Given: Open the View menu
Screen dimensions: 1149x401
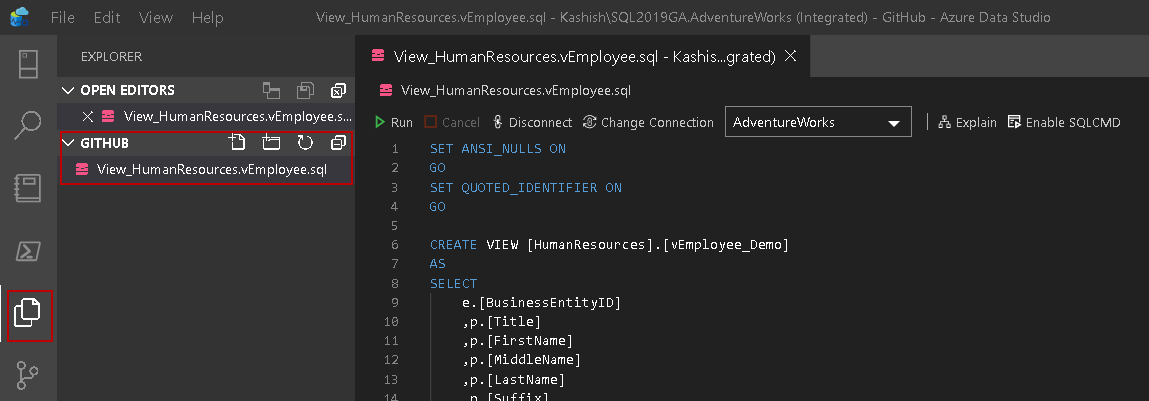Looking at the screenshot, I should [156, 18].
